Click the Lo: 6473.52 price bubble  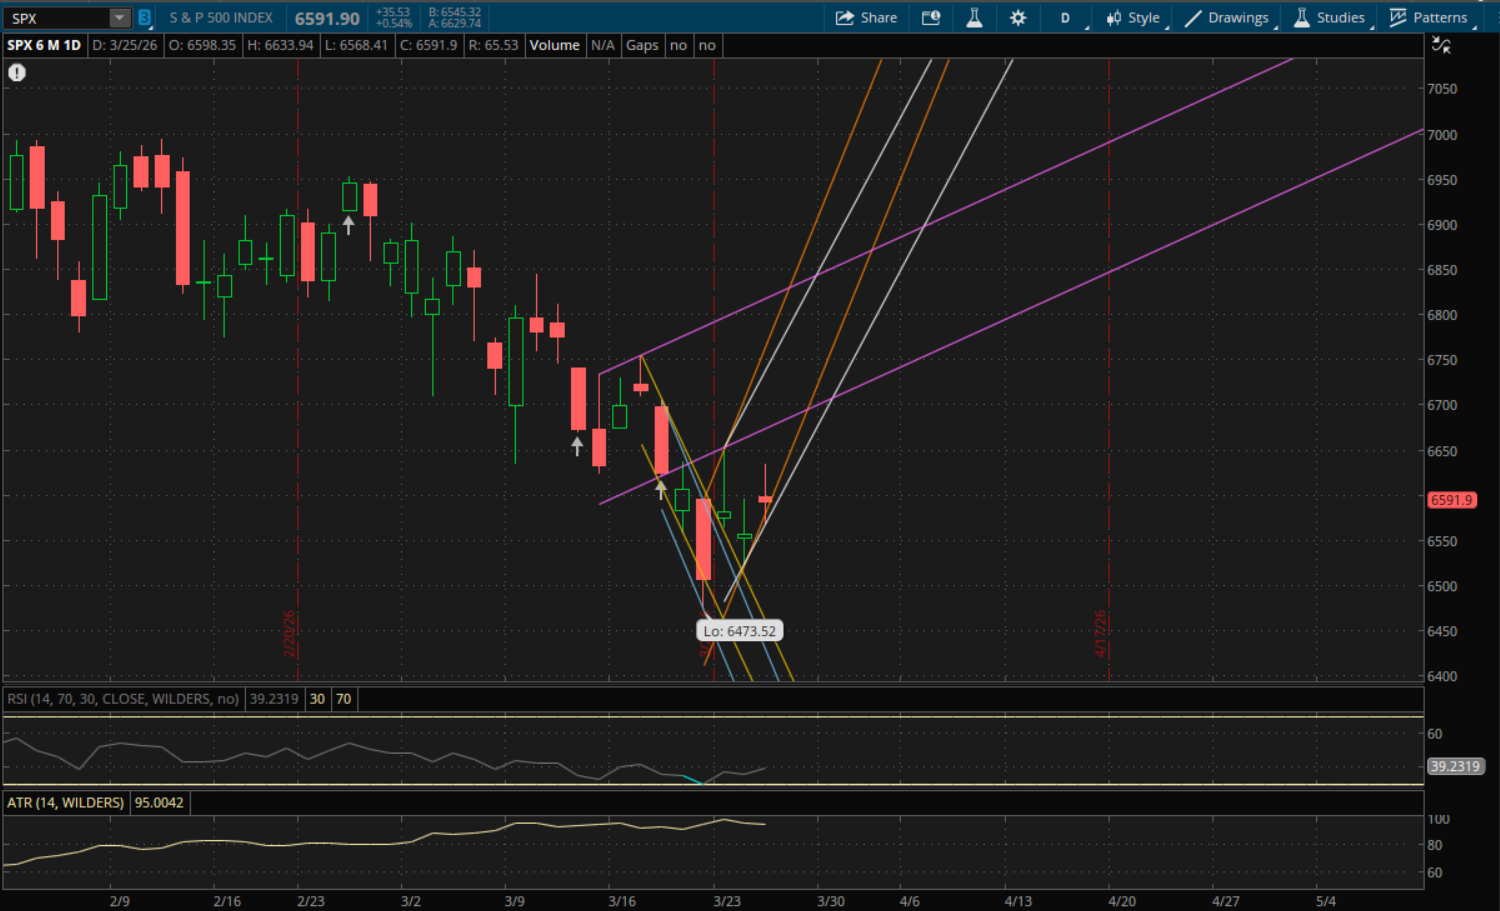tap(739, 631)
